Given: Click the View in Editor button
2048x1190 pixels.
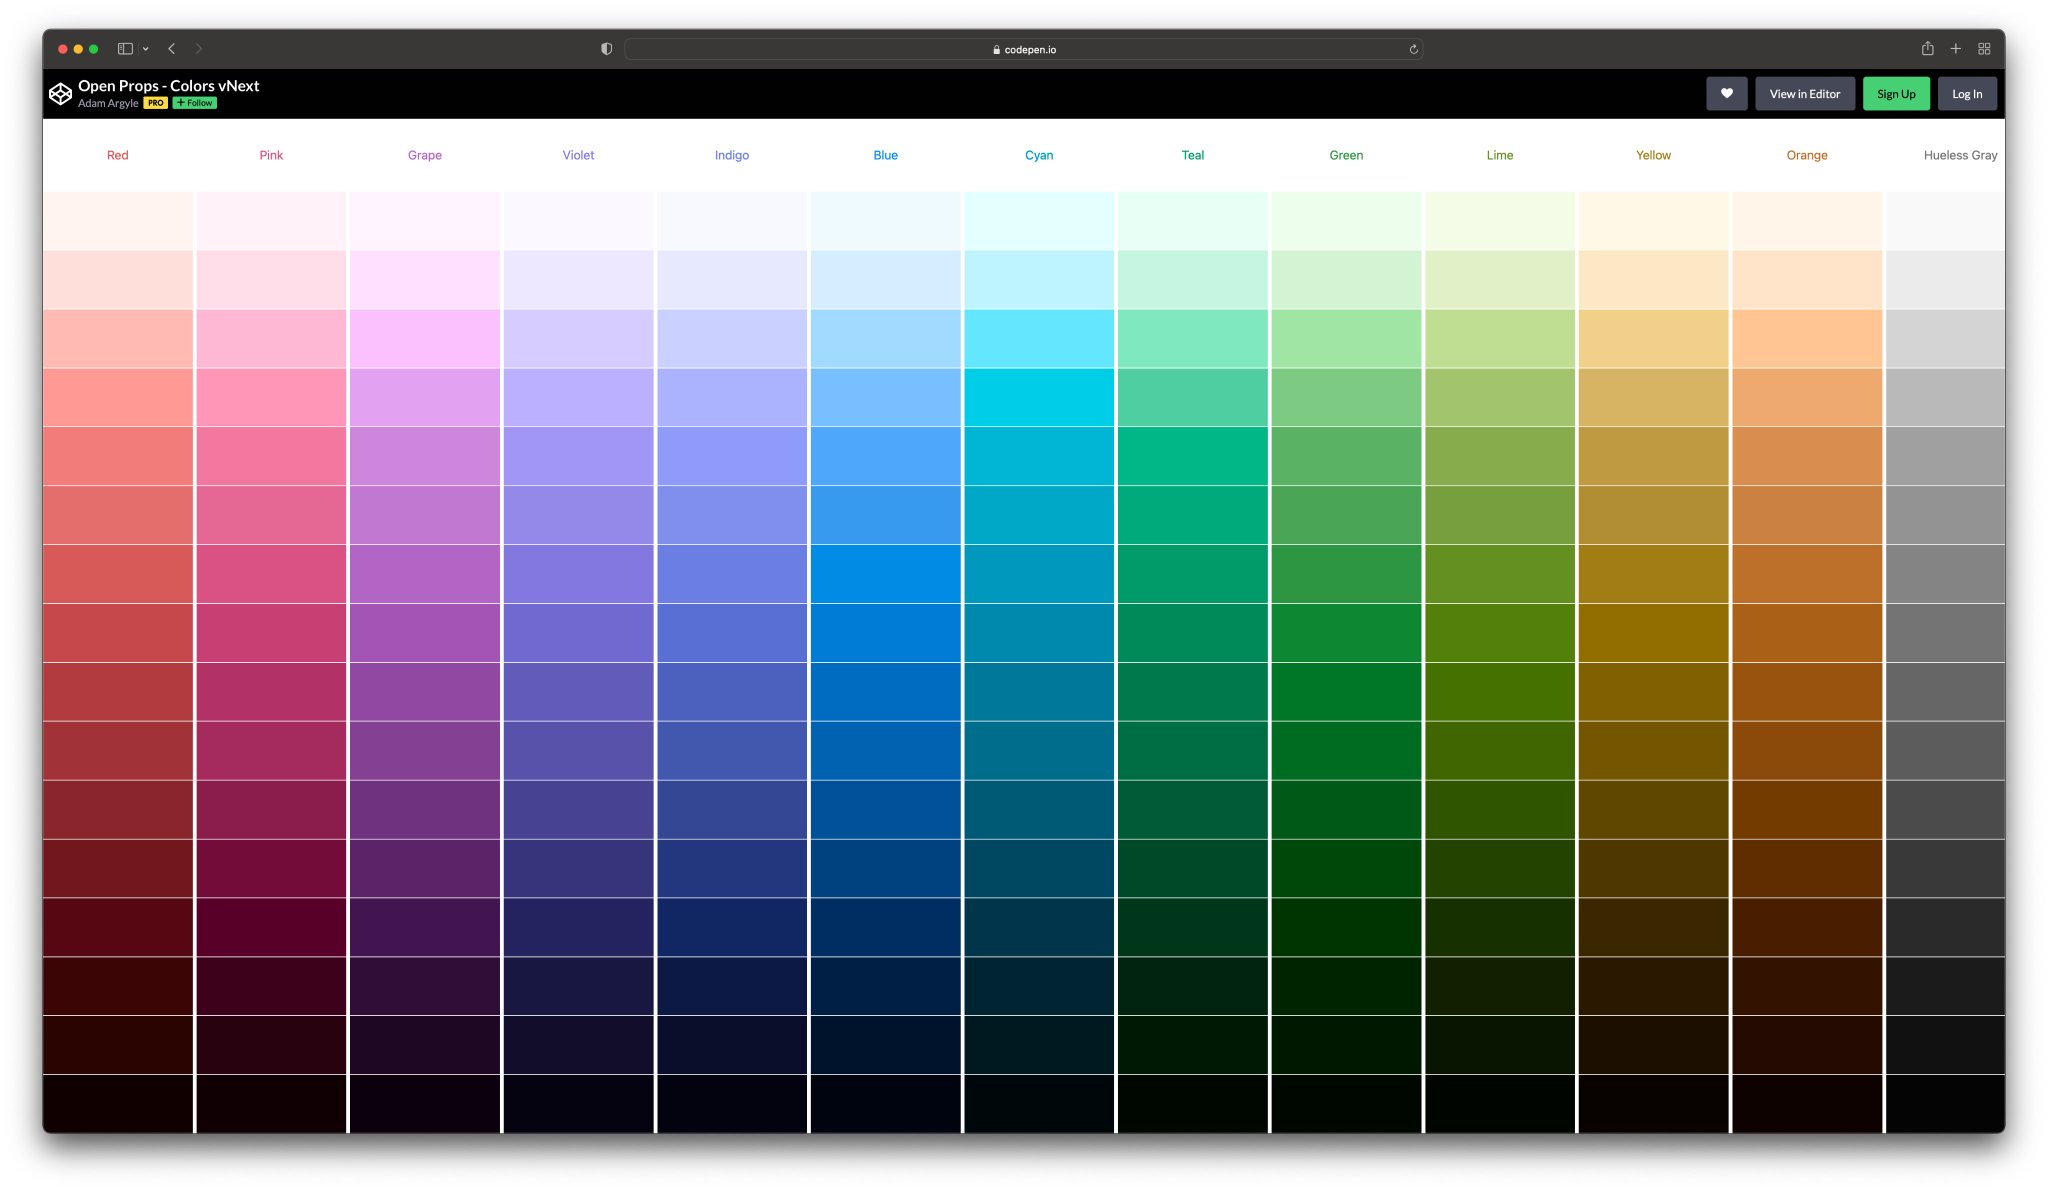Looking at the screenshot, I should tap(1804, 94).
